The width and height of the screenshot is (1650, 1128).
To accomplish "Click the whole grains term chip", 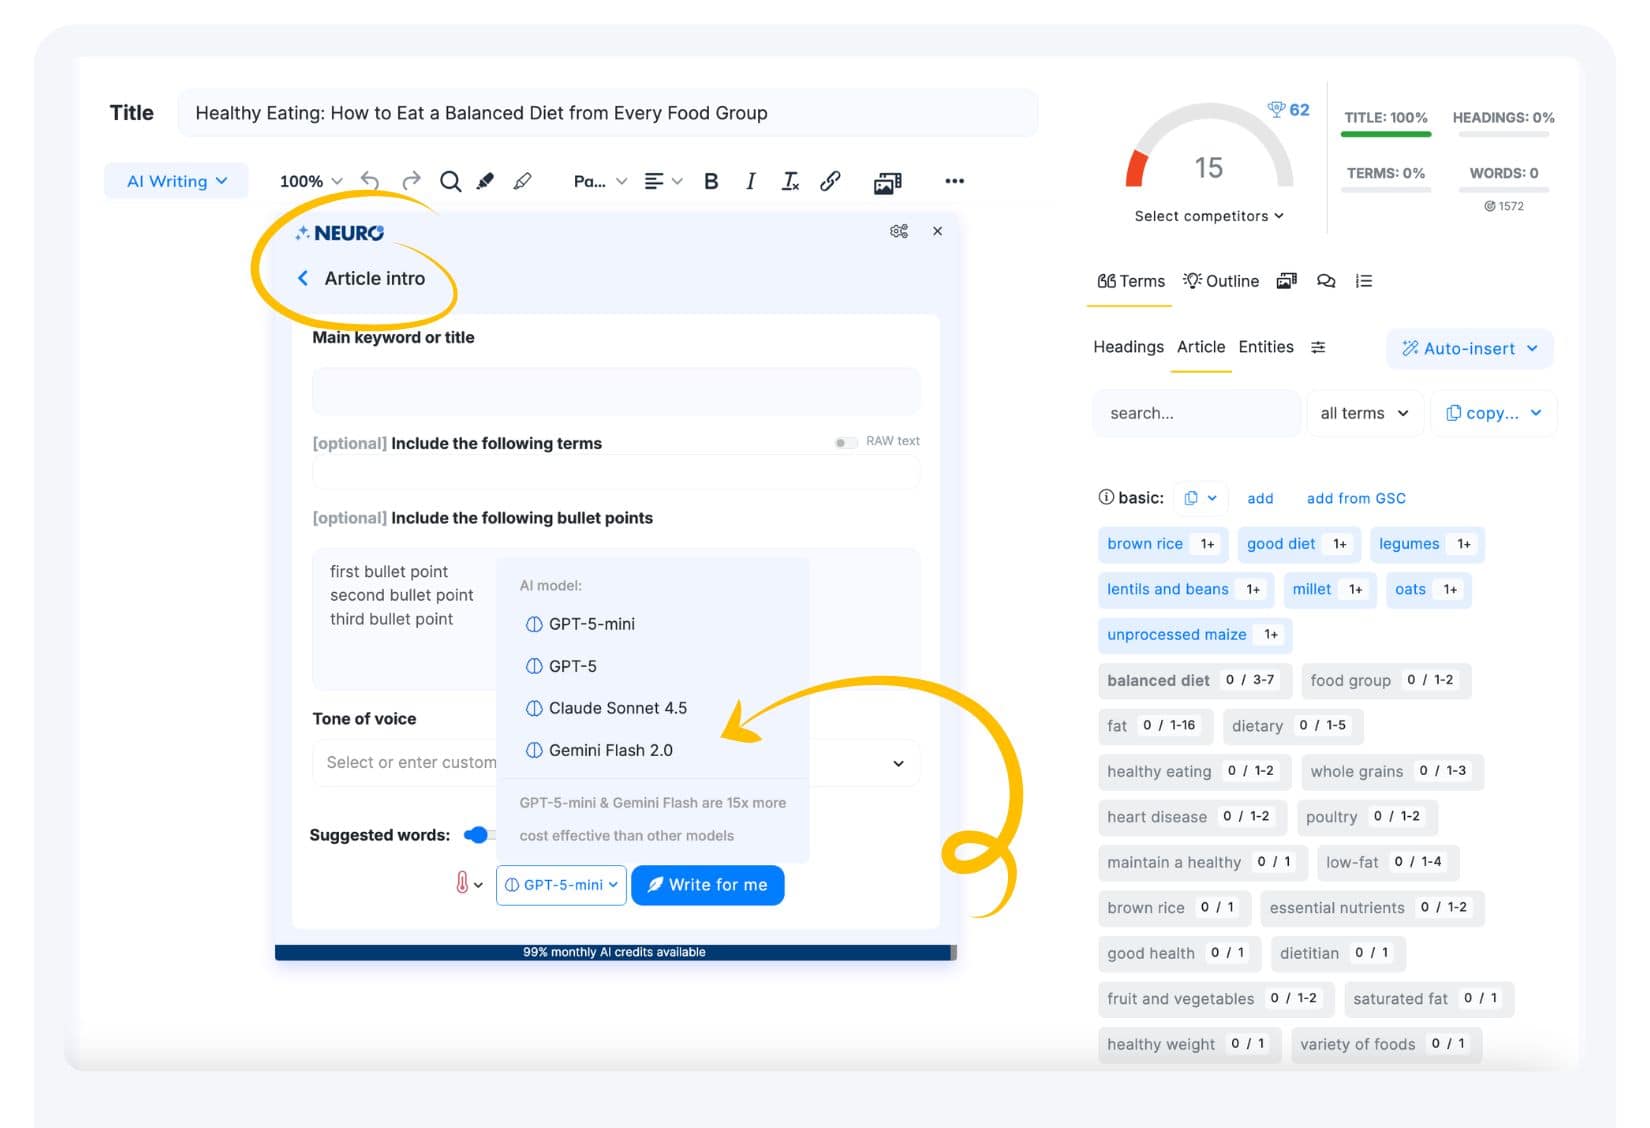I will click(1392, 771).
